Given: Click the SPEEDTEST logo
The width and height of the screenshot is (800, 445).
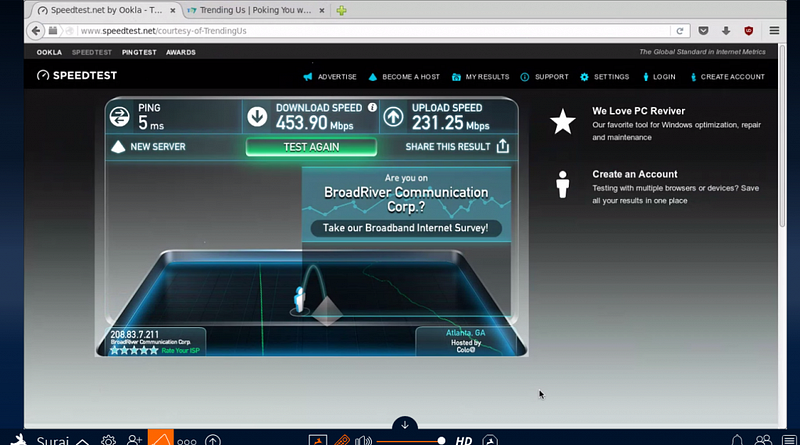Looking at the screenshot, I should tap(77, 76).
